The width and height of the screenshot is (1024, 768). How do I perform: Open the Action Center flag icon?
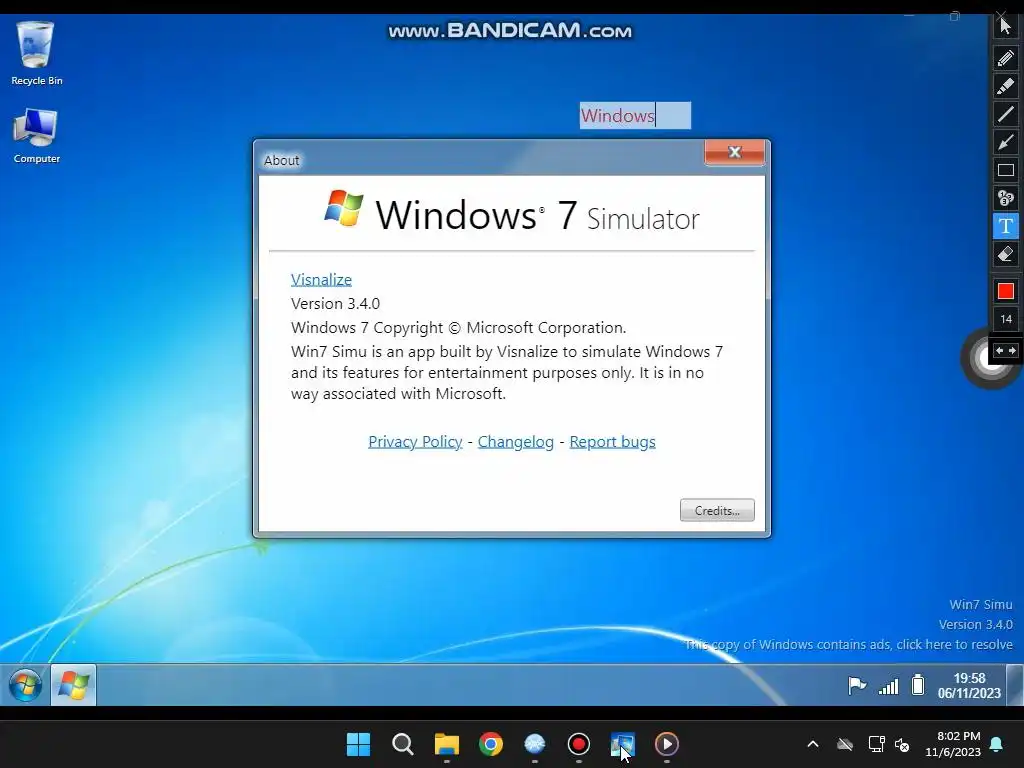(856, 686)
